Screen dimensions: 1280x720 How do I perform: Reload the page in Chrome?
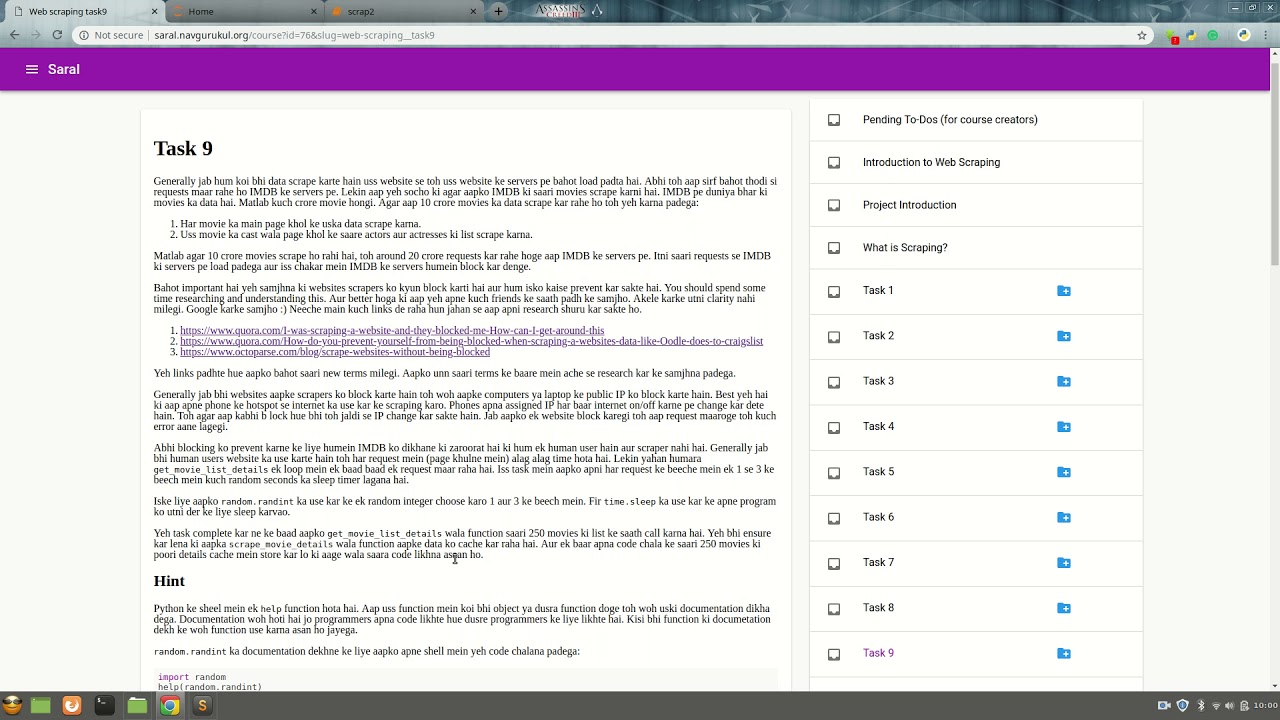pyautogui.click(x=57, y=35)
